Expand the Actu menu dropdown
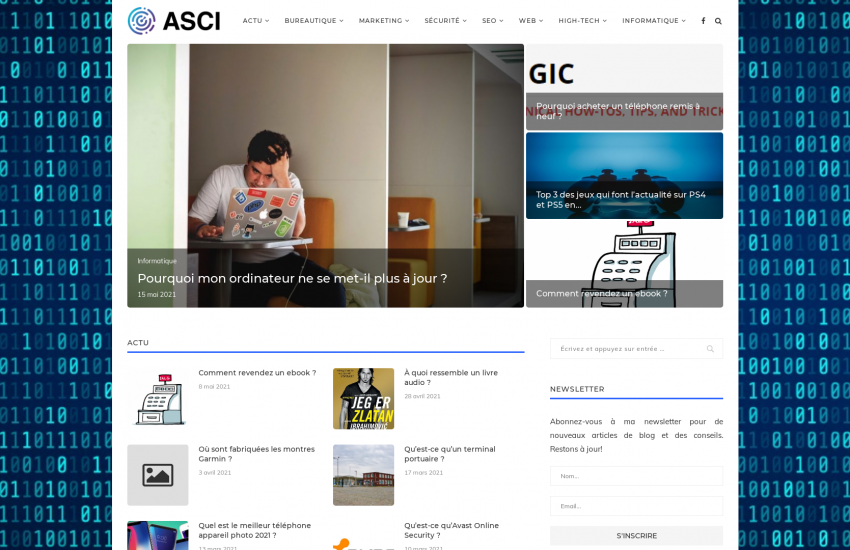This screenshot has width=850, height=550. [256, 21]
